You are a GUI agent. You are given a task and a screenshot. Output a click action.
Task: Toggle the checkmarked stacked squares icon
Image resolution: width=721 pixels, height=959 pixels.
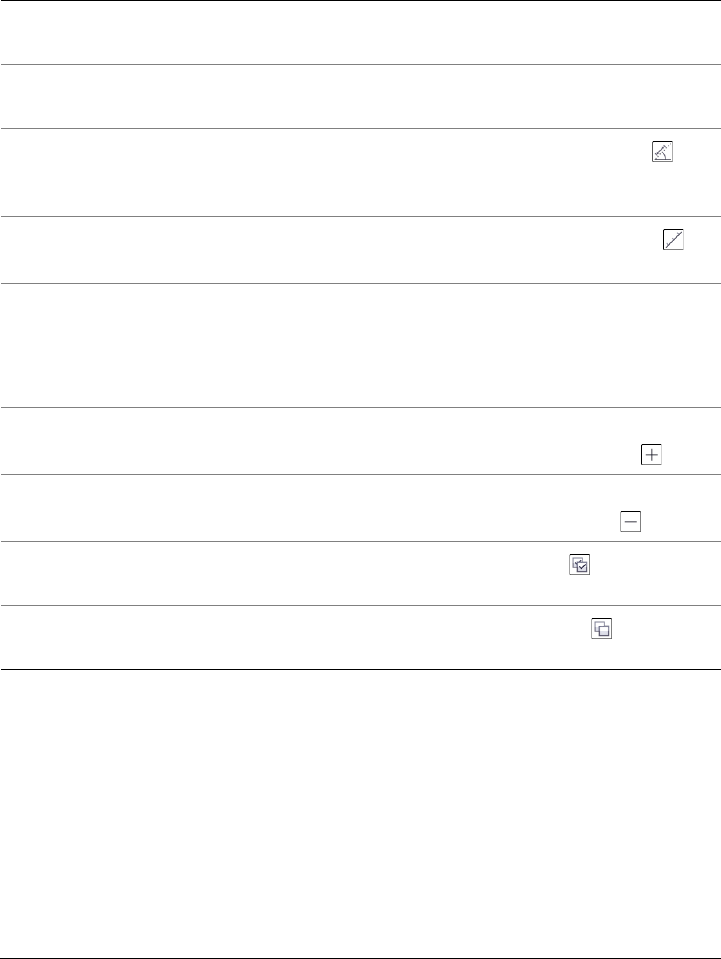pos(580,564)
